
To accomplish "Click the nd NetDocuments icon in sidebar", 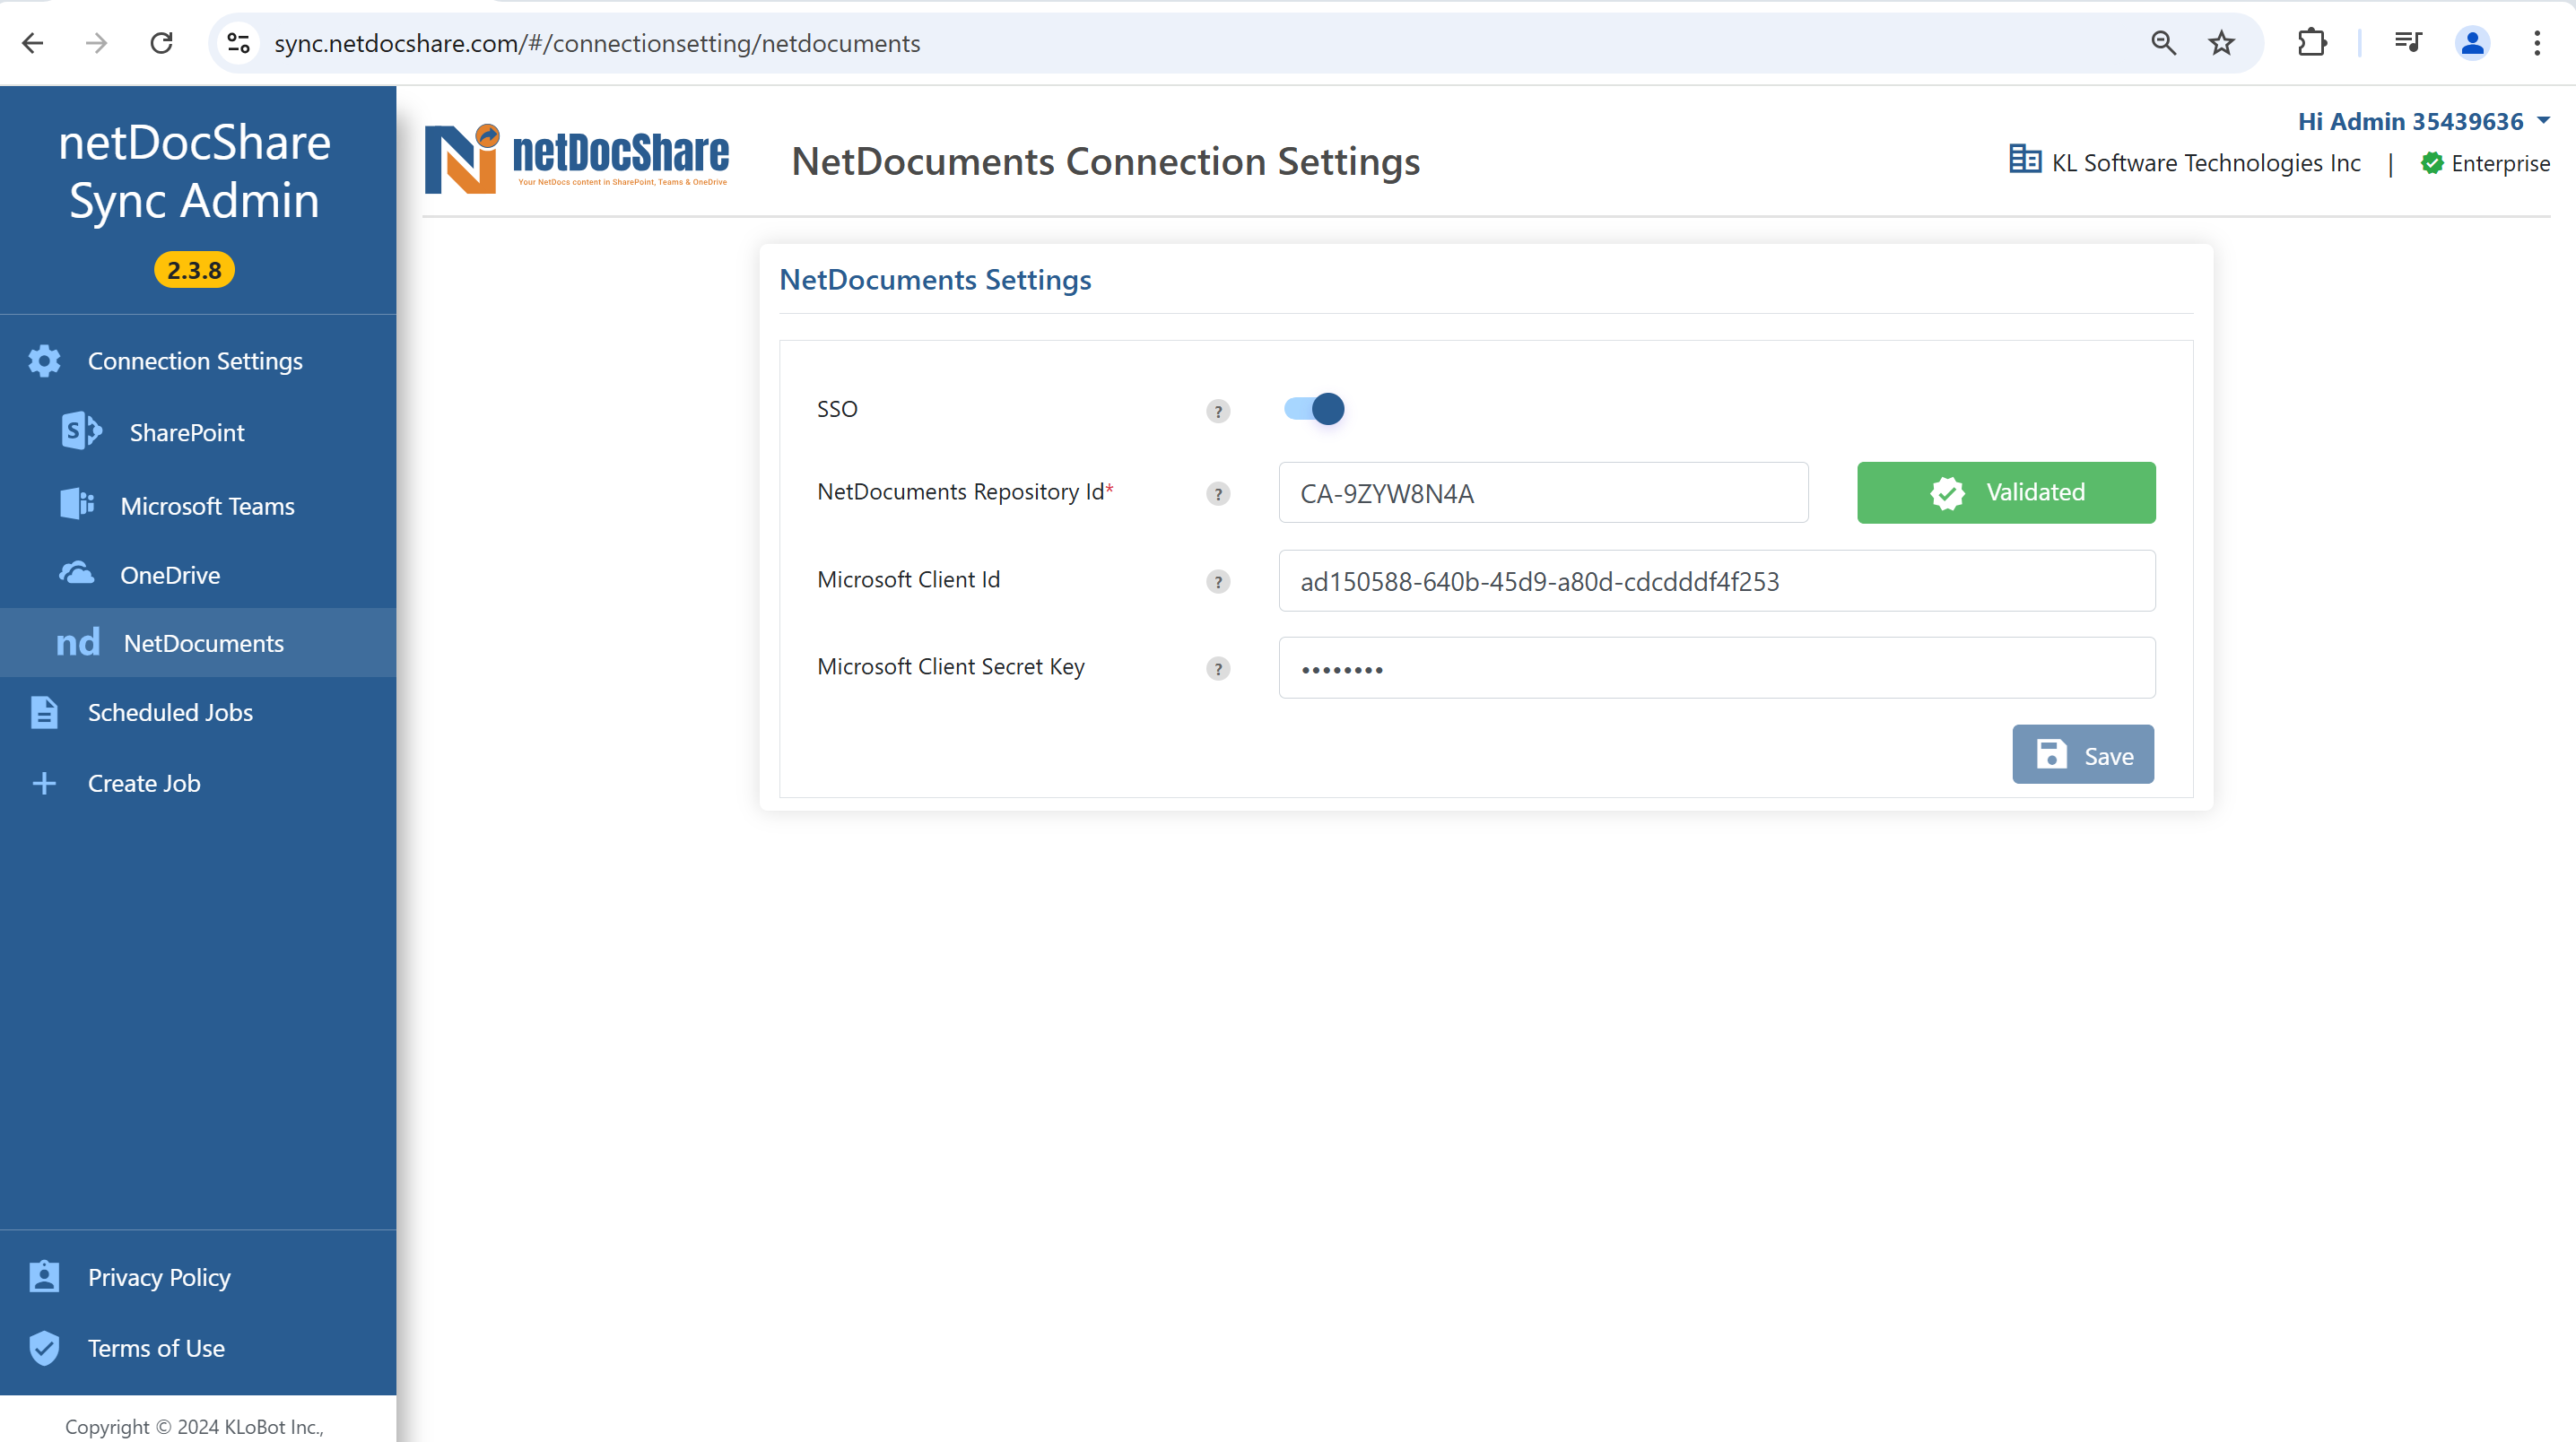I will click(78, 642).
